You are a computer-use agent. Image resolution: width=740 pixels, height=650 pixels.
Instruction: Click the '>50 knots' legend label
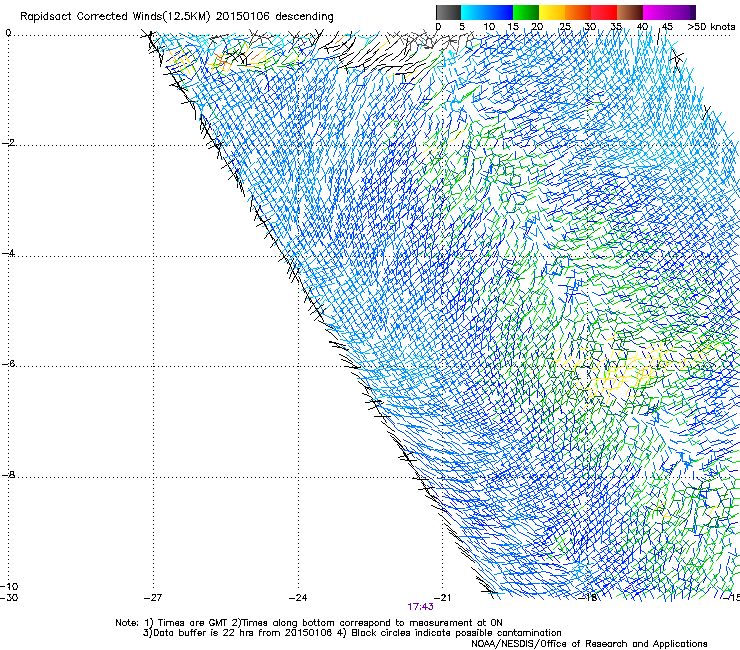pos(711,26)
